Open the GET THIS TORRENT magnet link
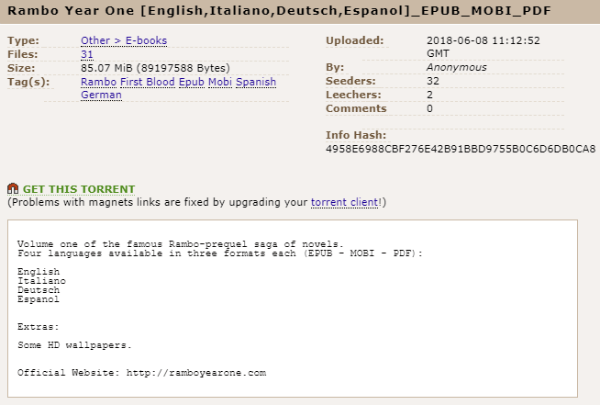The height and width of the screenshot is (405, 600). pos(78,189)
